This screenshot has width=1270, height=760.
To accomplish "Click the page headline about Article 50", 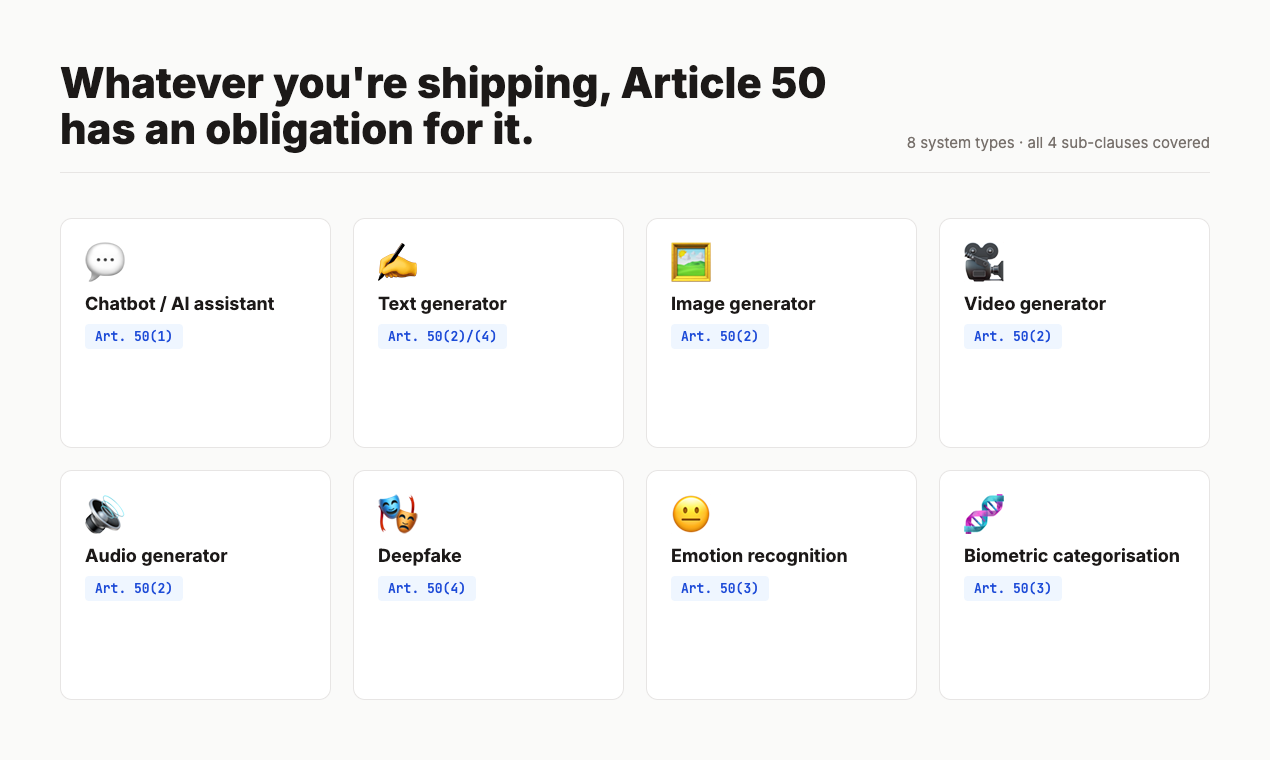I will [443, 106].
